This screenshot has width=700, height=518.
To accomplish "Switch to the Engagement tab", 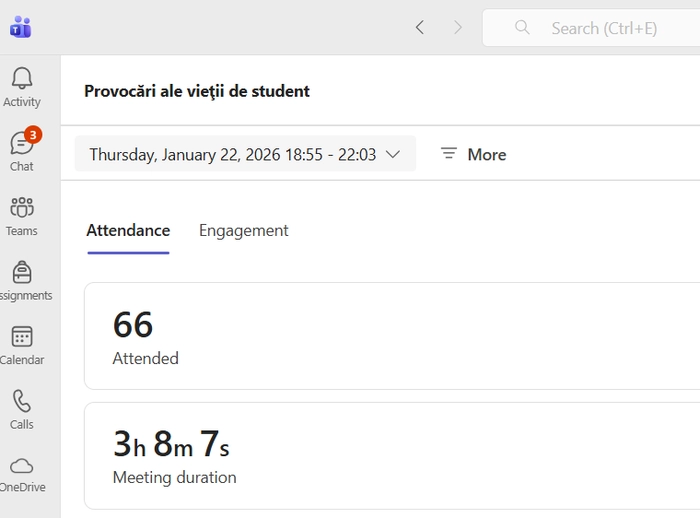I will [x=243, y=230].
